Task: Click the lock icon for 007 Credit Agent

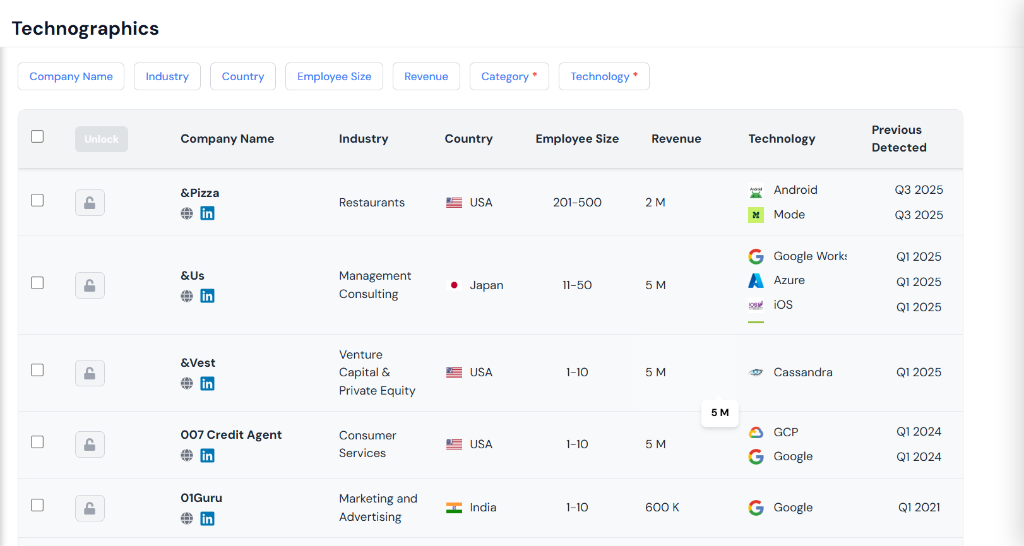Action: (x=90, y=444)
